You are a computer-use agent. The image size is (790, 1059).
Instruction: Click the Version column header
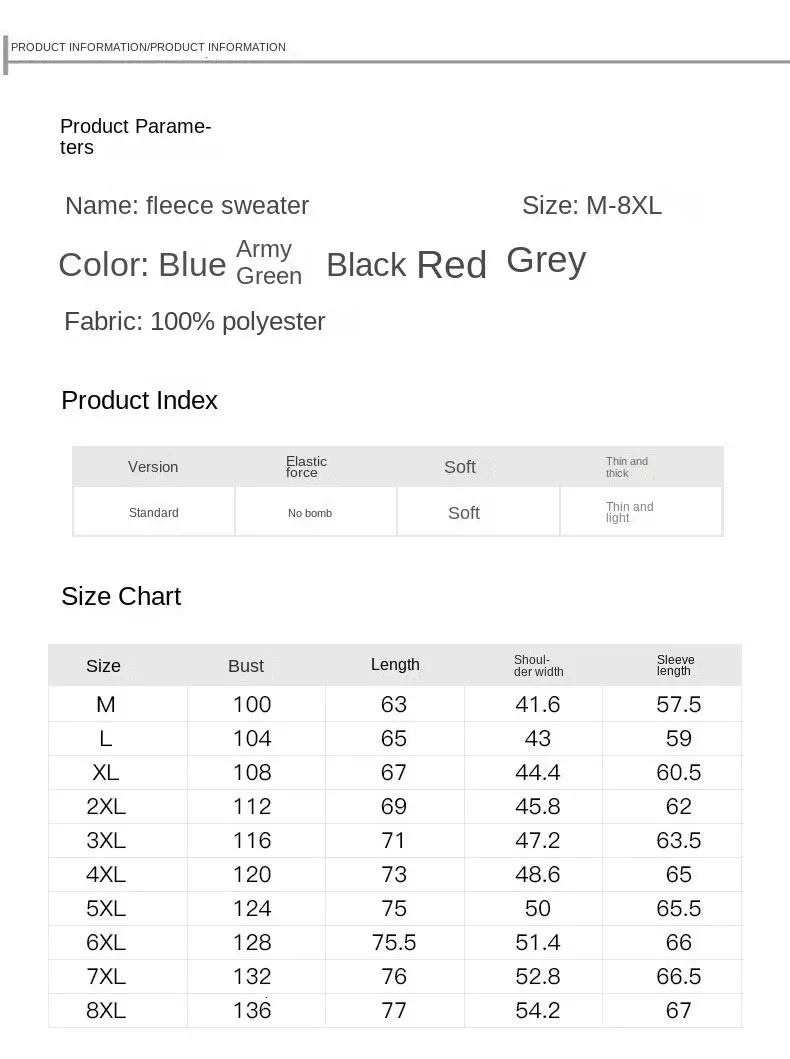(x=153, y=467)
